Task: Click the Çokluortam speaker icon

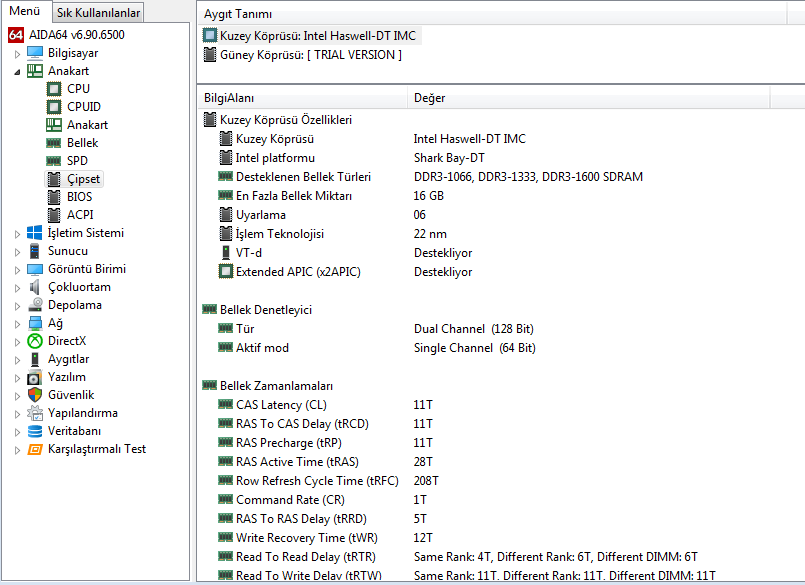Action: coord(35,287)
